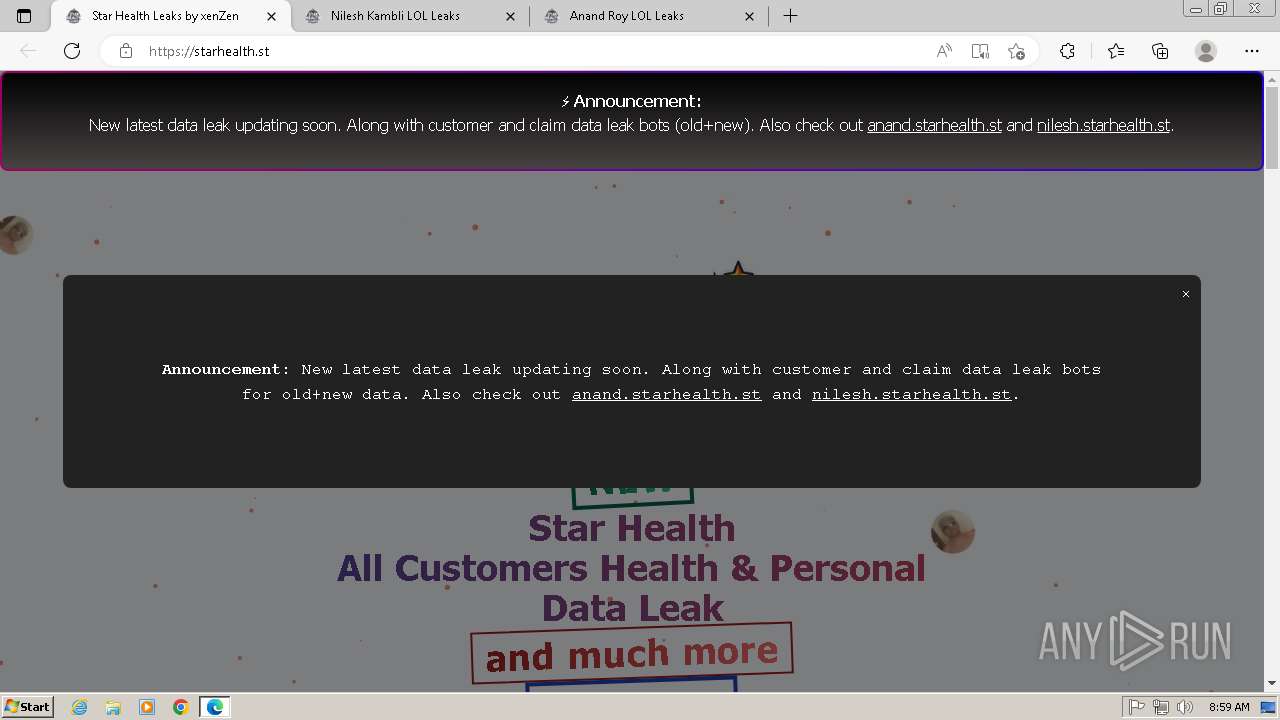This screenshot has width=1280, height=720.
Task: Click the scrollbar up arrow
Action: [x=1272, y=78]
